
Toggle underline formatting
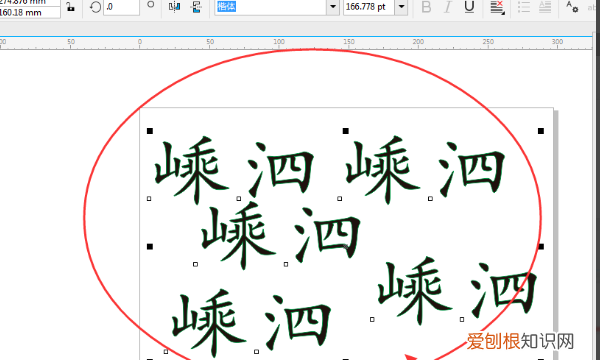tap(470, 7)
